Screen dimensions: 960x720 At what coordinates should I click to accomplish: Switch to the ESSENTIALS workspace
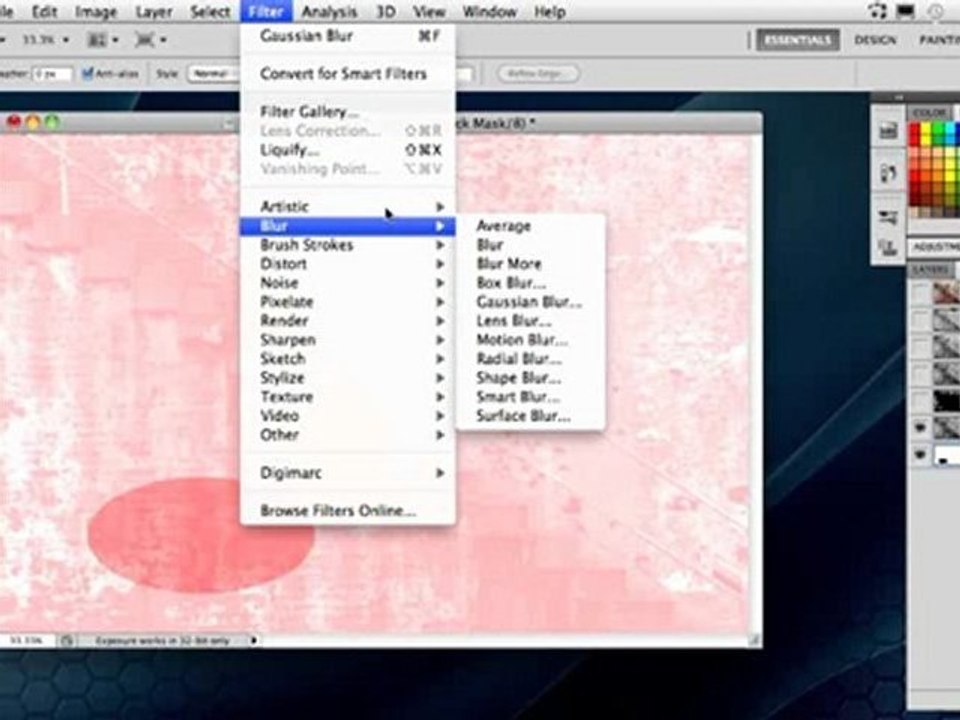coord(797,40)
